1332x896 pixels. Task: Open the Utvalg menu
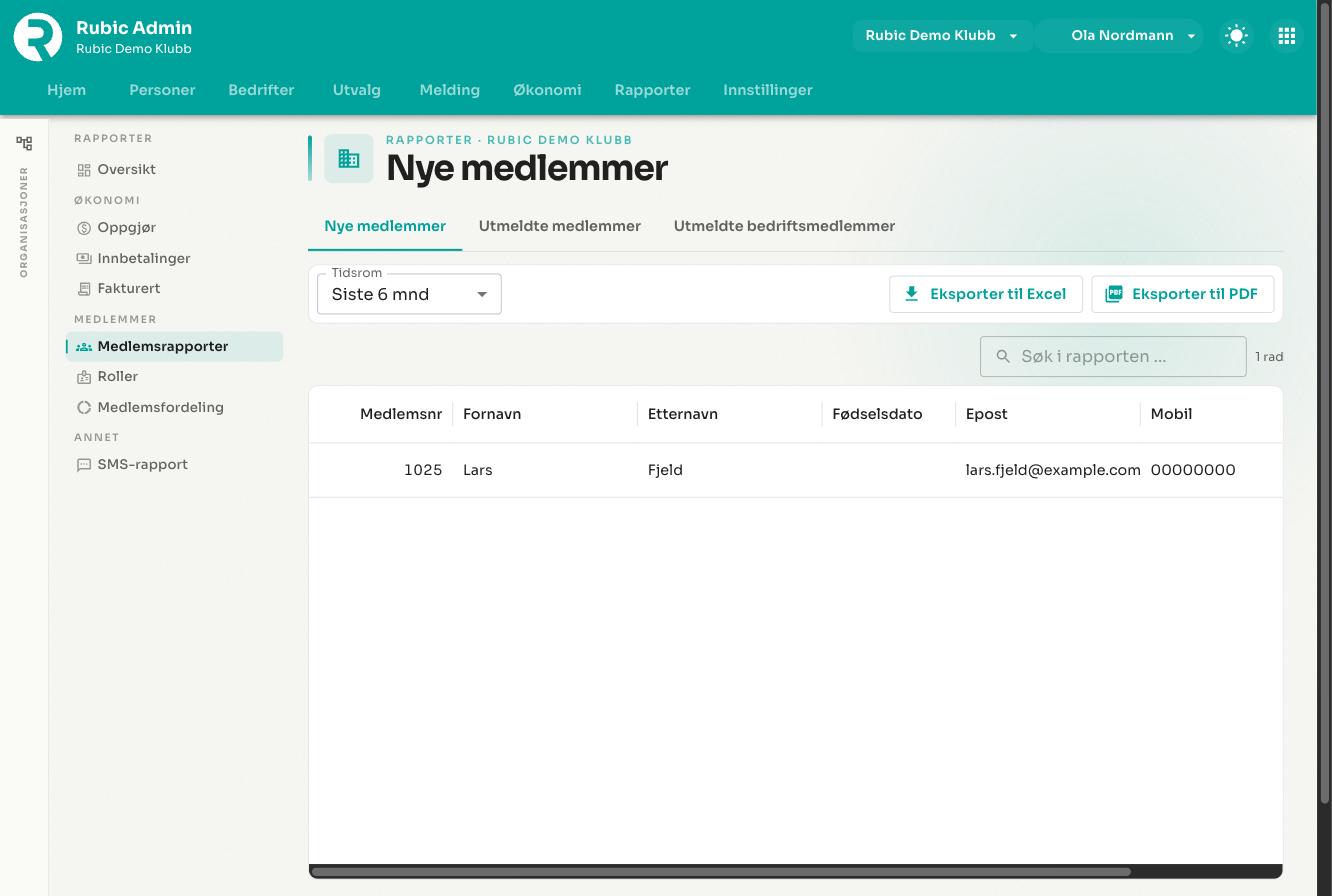357,90
